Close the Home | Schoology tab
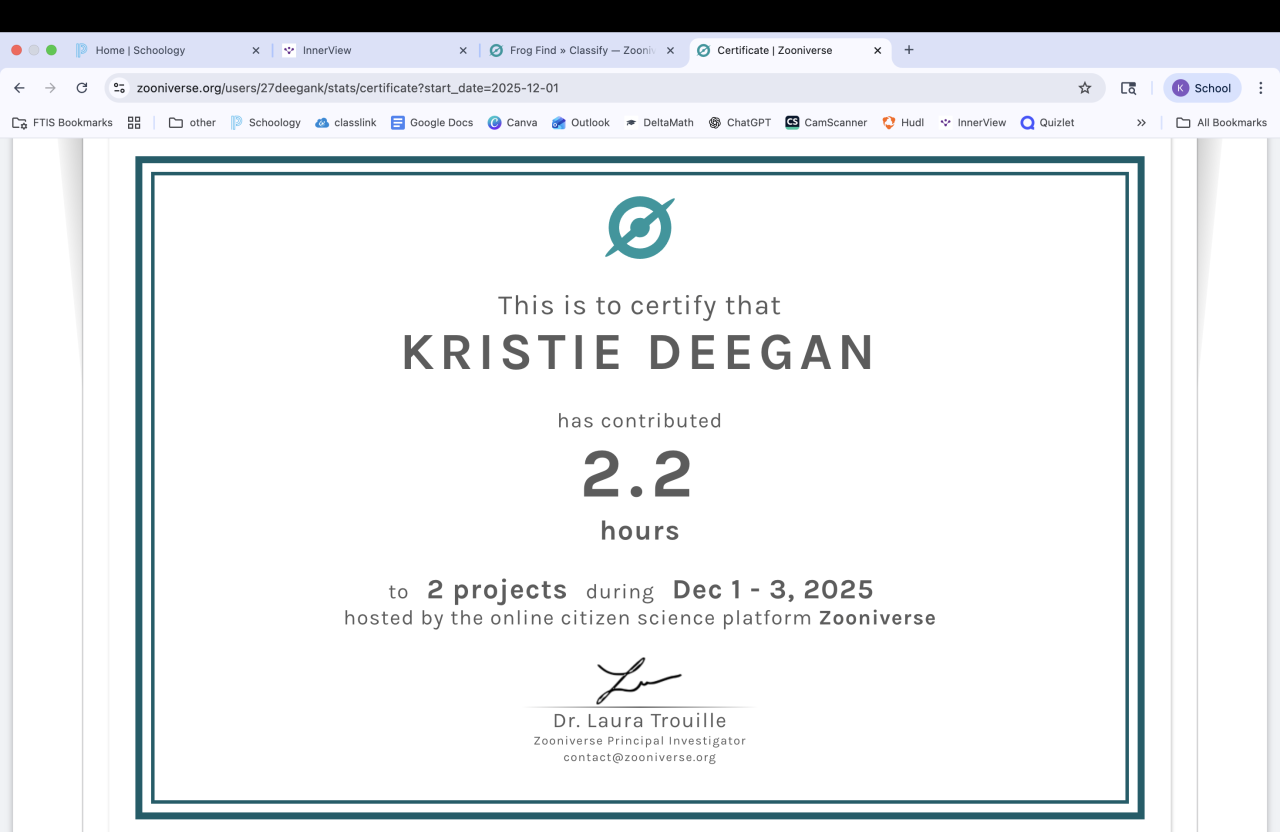The height and width of the screenshot is (832, 1280). (255, 50)
